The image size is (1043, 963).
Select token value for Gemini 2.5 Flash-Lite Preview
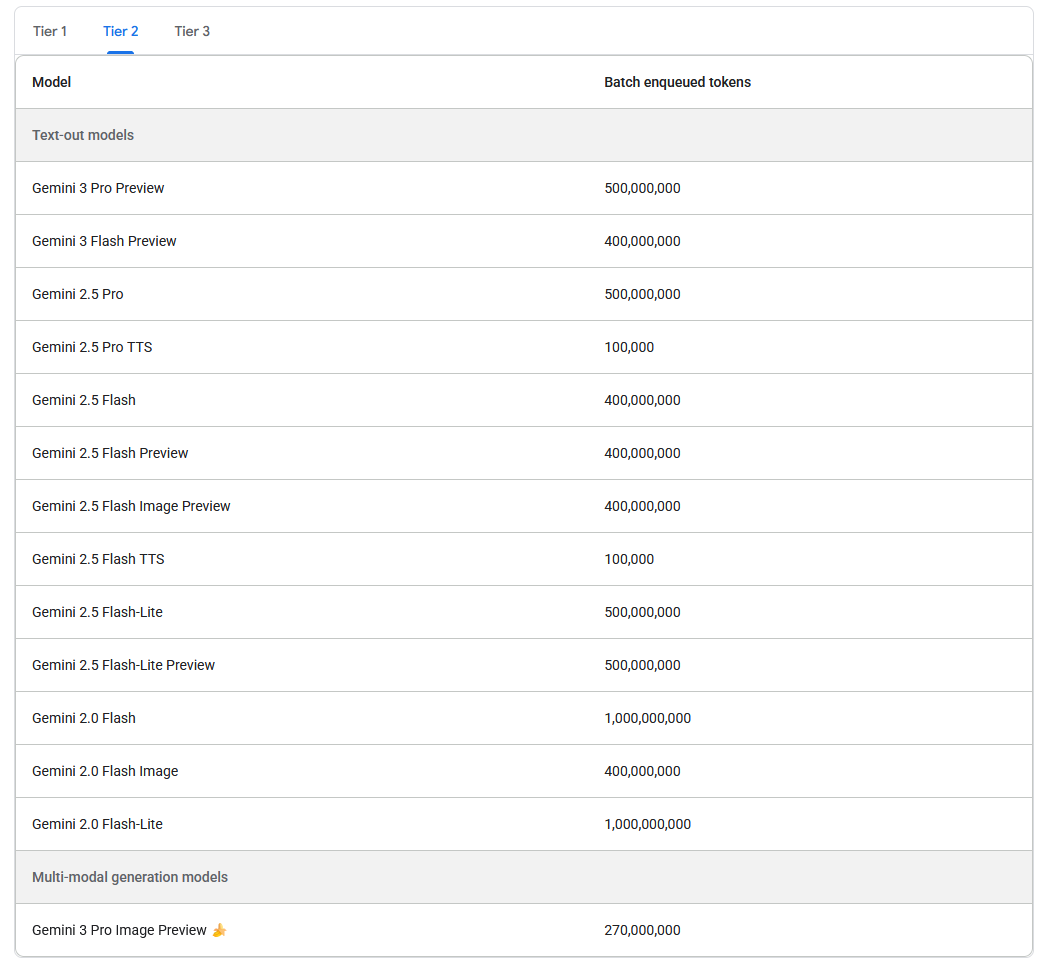point(642,665)
